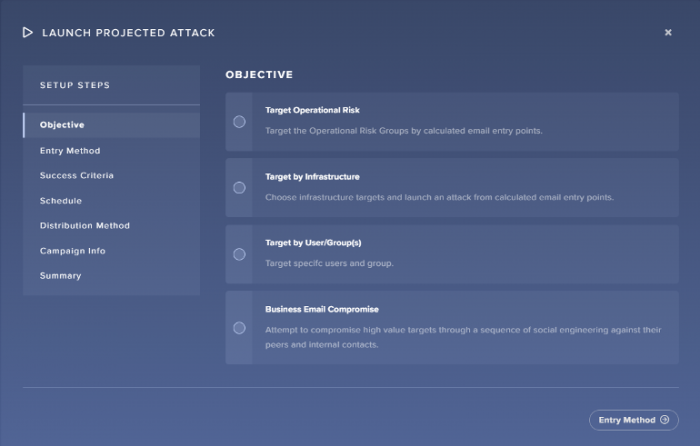Go to the Campaign Info step
Screen dimensions: 700x446
[x=73, y=251]
